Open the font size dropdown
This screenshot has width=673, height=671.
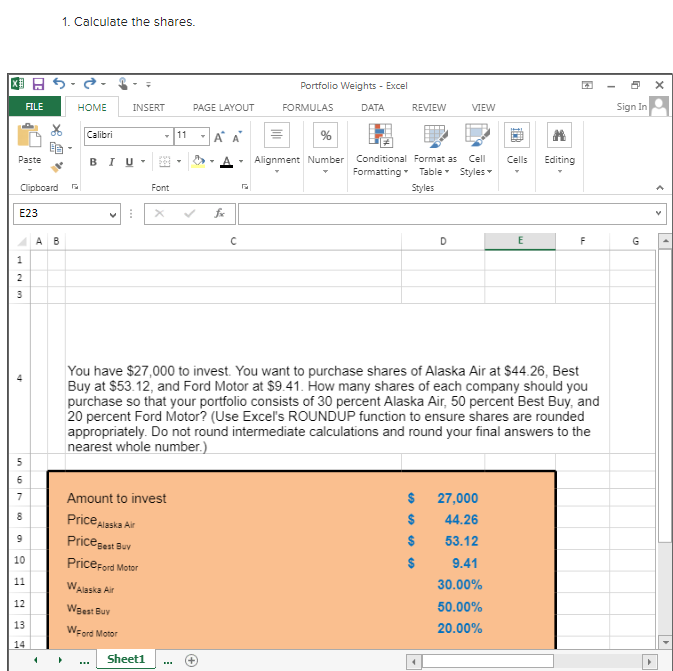coord(203,136)
